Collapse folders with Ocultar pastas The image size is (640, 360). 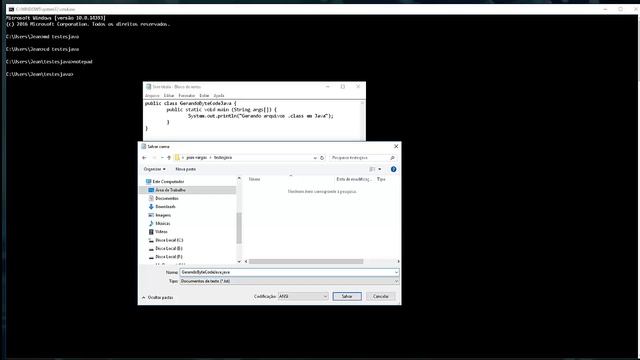(x=158, y=298)
